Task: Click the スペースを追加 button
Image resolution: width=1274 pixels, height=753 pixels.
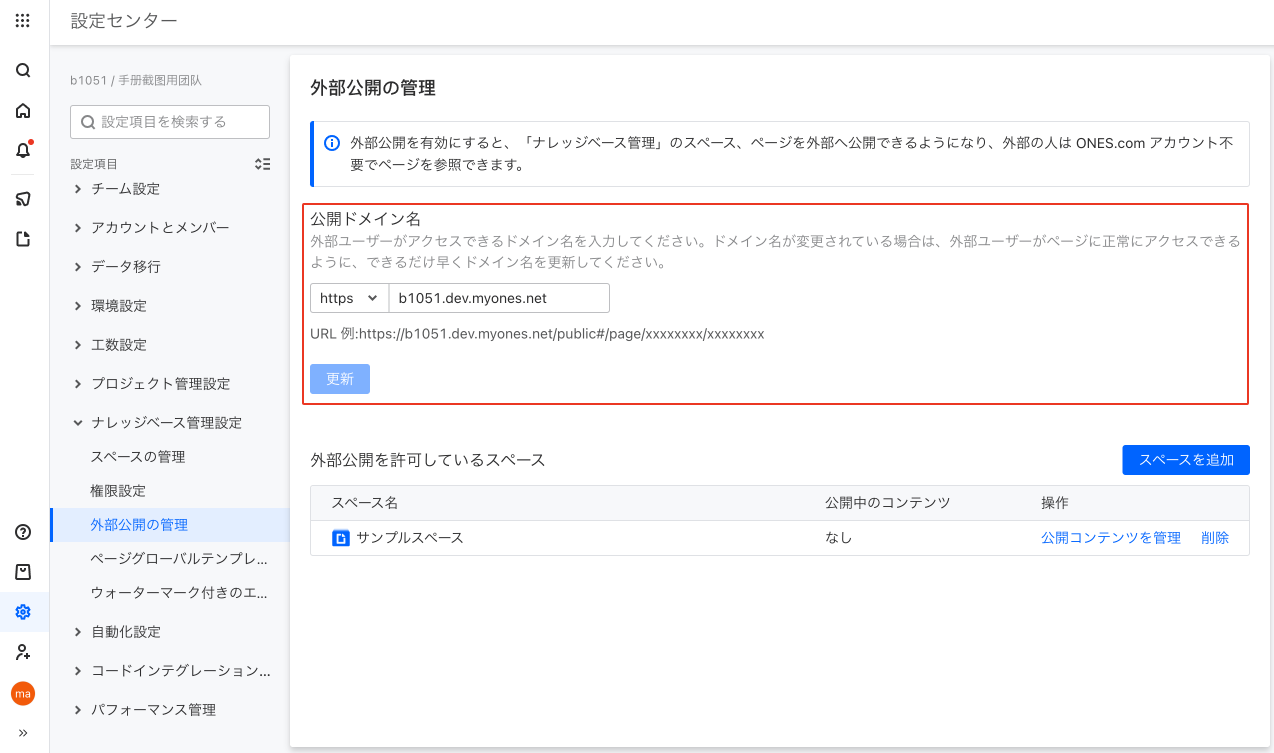Action: (1185, 460)
